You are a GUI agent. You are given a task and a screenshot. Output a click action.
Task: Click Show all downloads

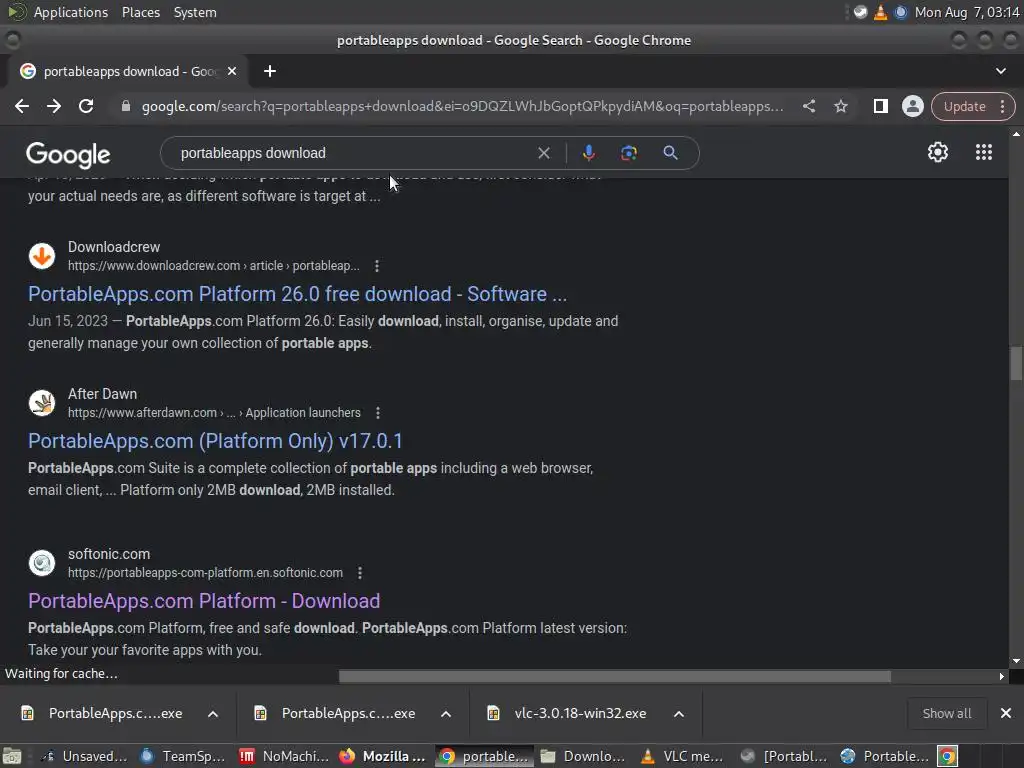(x=946, y=714)
